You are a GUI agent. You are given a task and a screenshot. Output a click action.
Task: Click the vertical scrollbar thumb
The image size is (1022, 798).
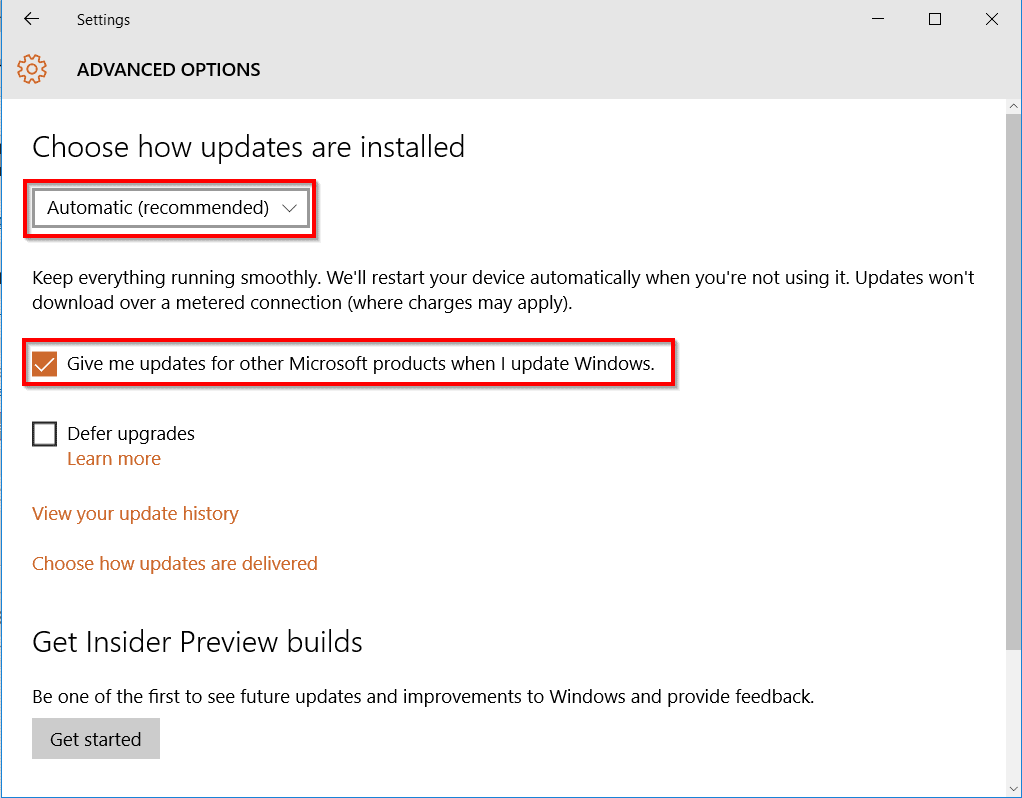tap(1014, 380)
